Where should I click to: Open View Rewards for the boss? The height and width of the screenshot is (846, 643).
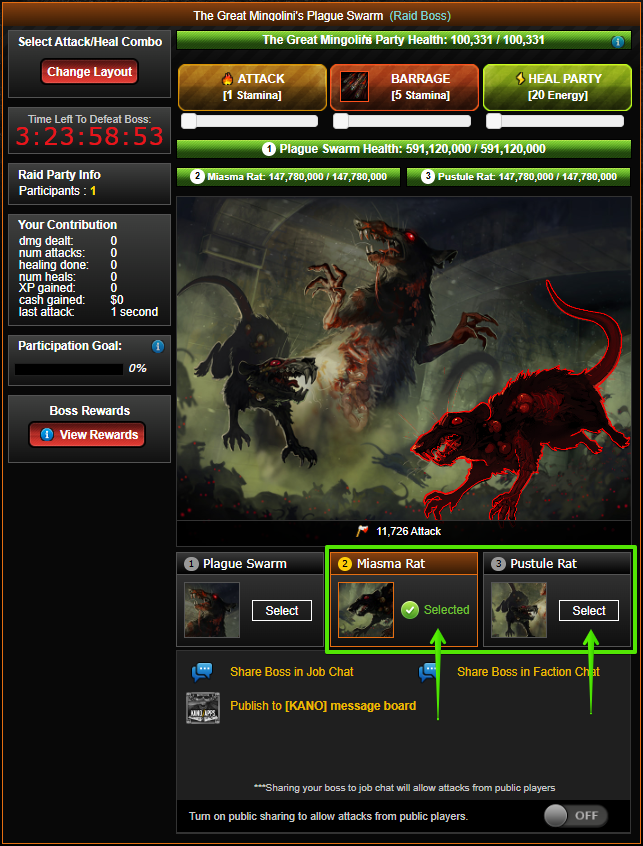tap(87, 435)
